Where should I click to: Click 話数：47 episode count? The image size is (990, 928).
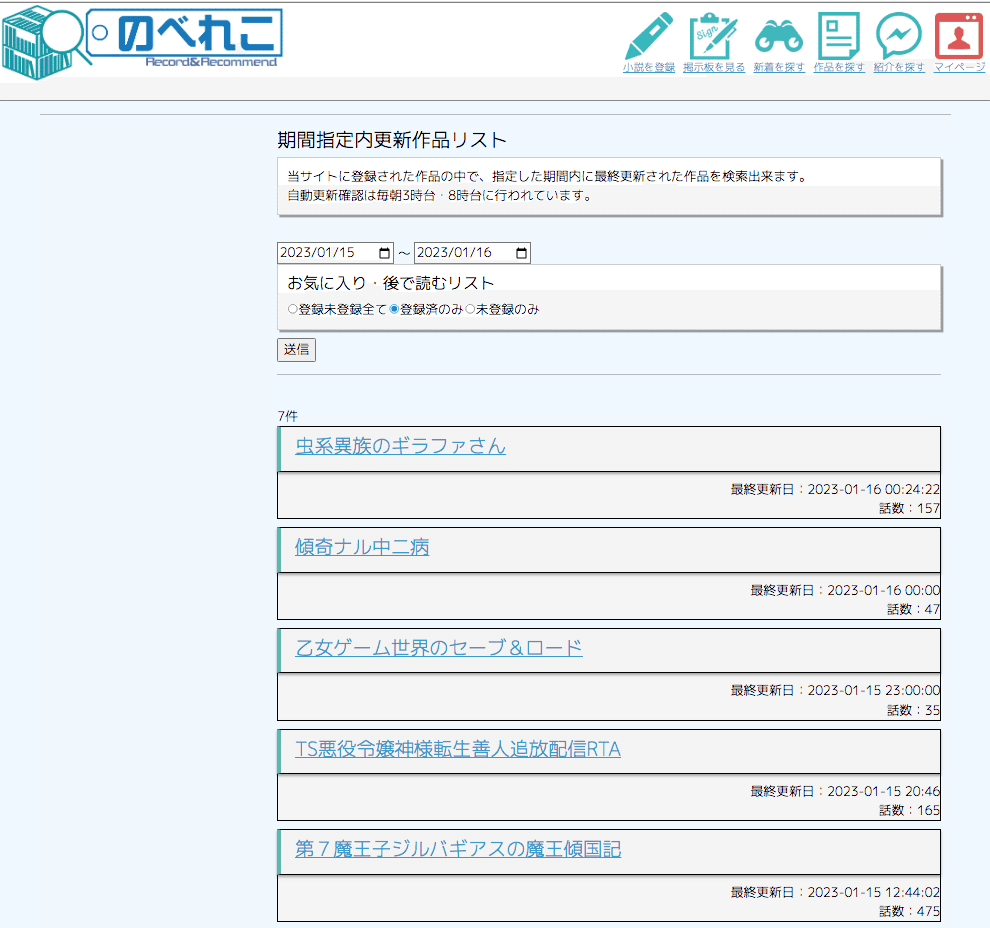point(913,609)
